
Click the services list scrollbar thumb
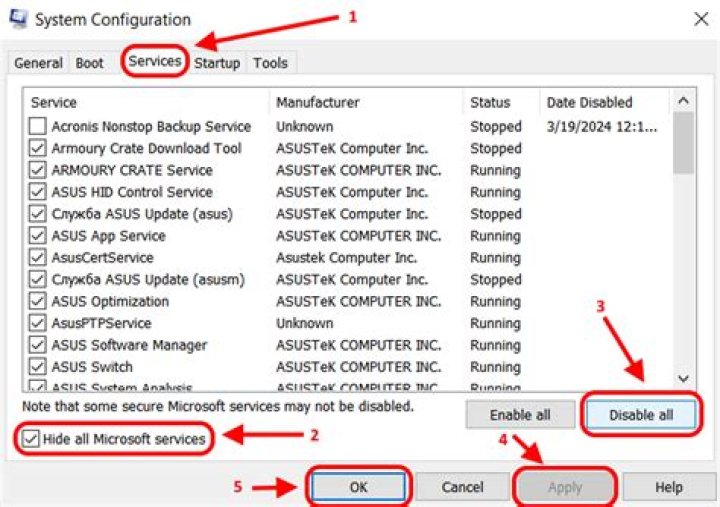tap(683, 143)
